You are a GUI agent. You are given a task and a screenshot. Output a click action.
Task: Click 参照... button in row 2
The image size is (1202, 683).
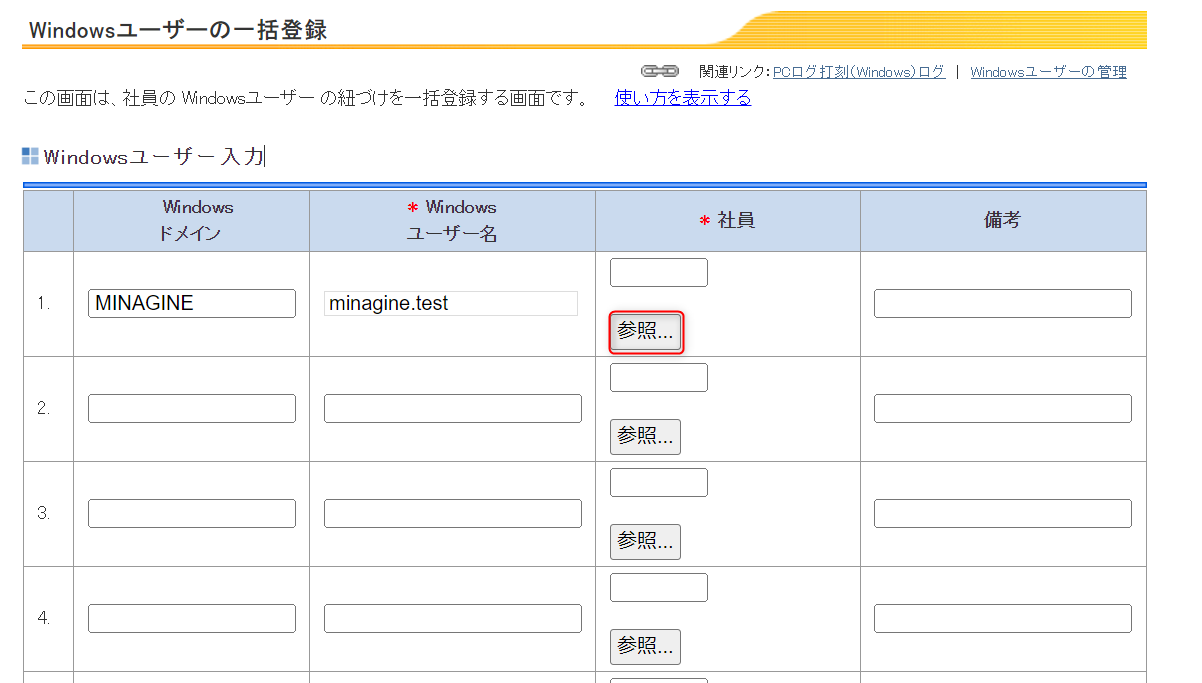pyautogui.click(x=645, y=437)
